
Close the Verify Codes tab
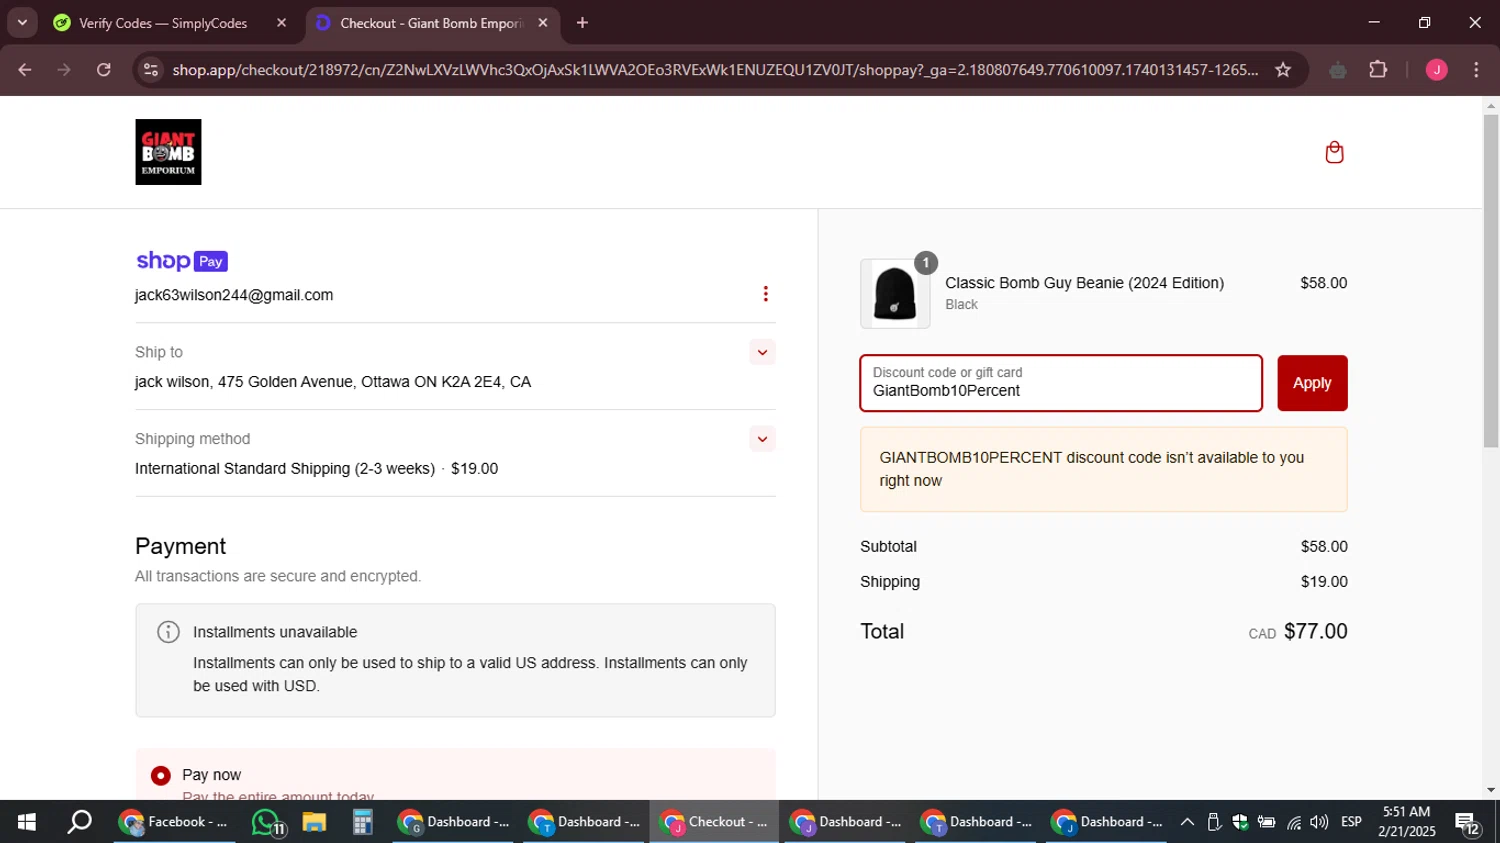tap(281, 23)
